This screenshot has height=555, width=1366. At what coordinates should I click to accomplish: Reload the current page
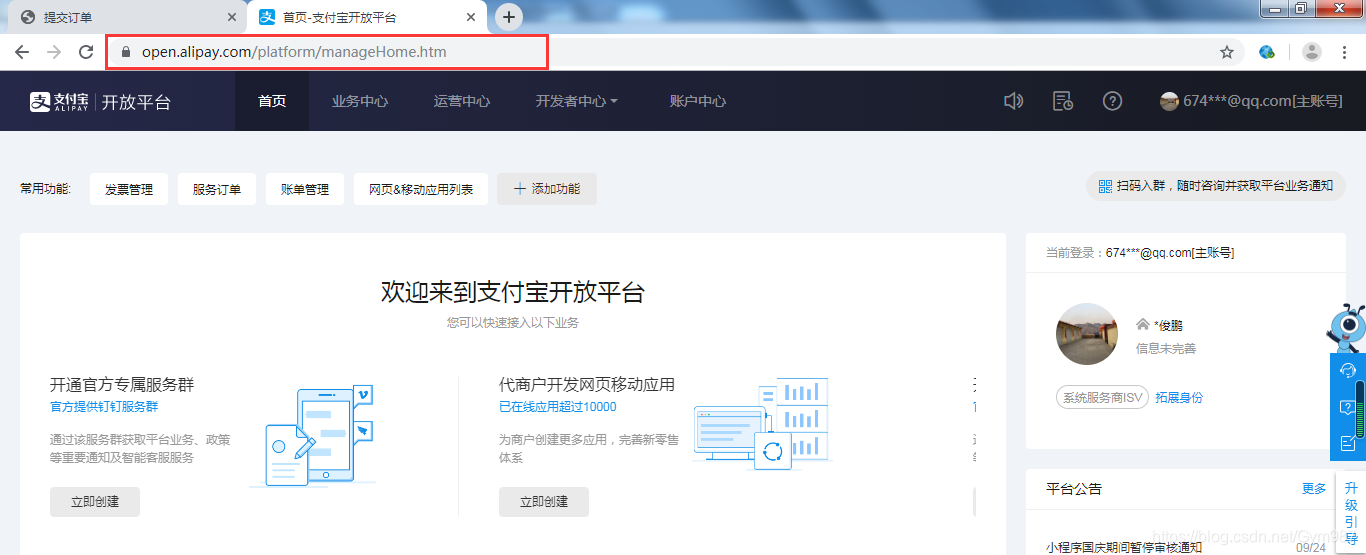(86, 52)
